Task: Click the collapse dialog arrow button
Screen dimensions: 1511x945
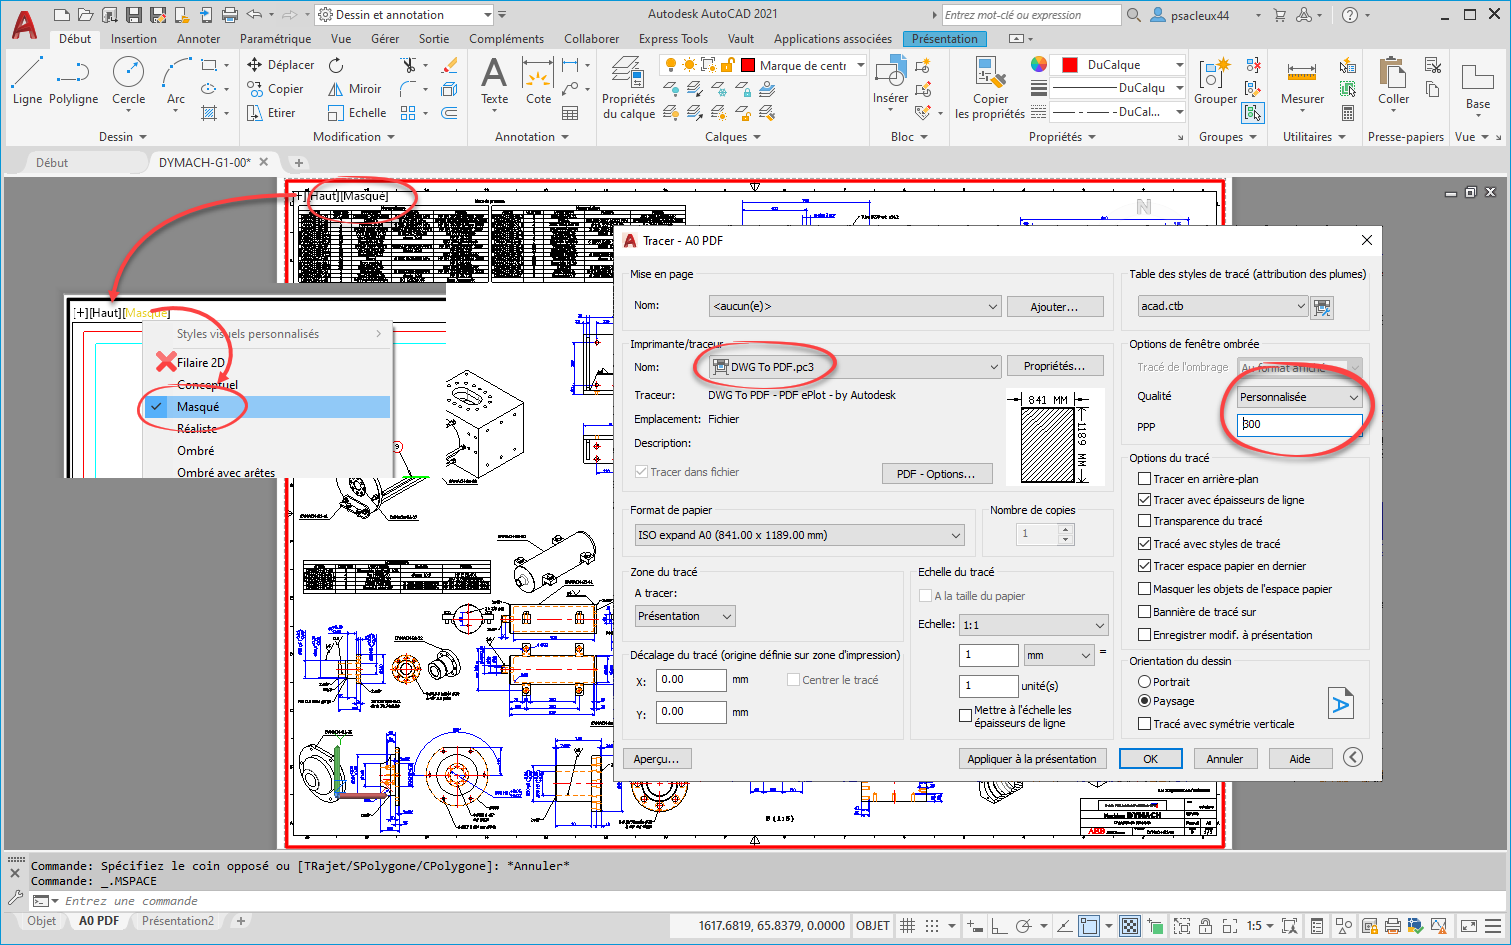Action: [x=1353, y=758]
